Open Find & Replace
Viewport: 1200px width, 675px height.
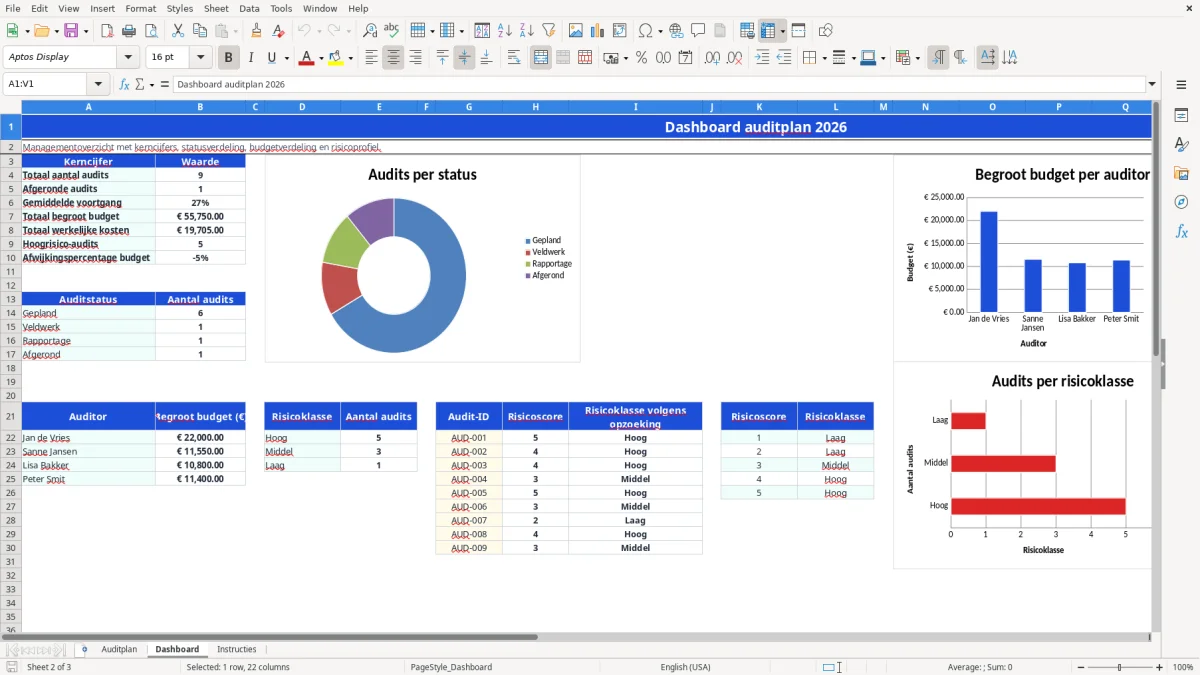pos(370,31)
